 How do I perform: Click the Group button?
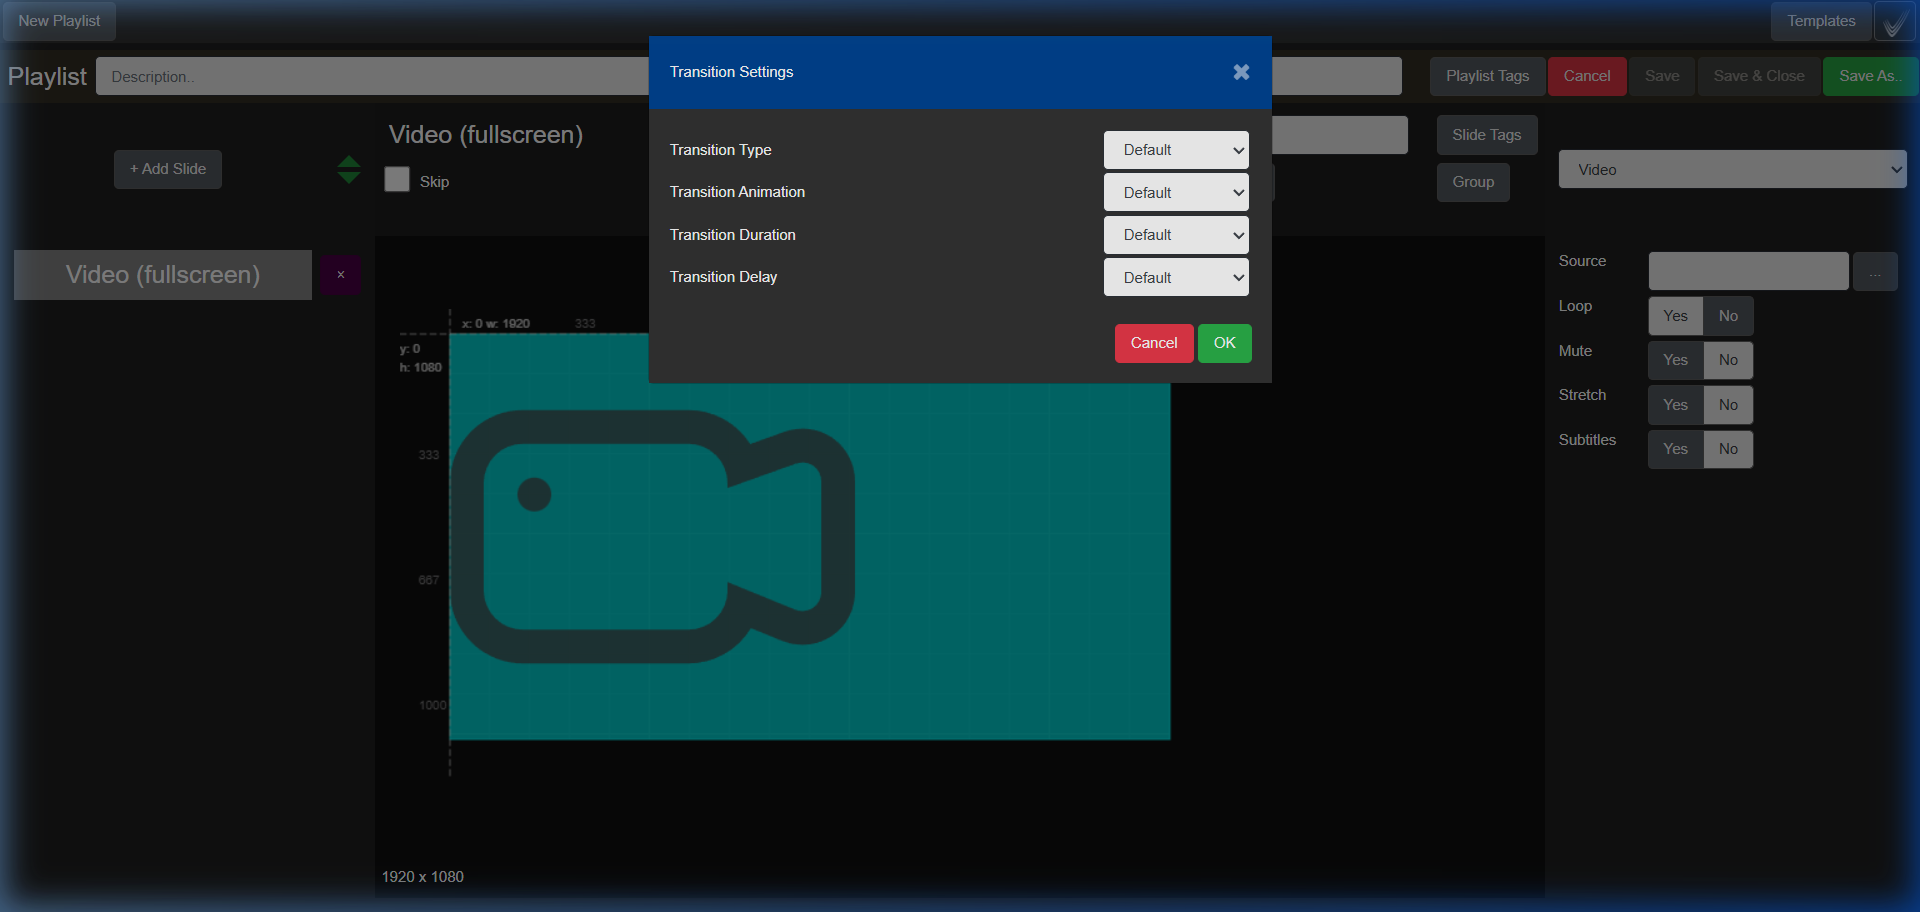1473,182
